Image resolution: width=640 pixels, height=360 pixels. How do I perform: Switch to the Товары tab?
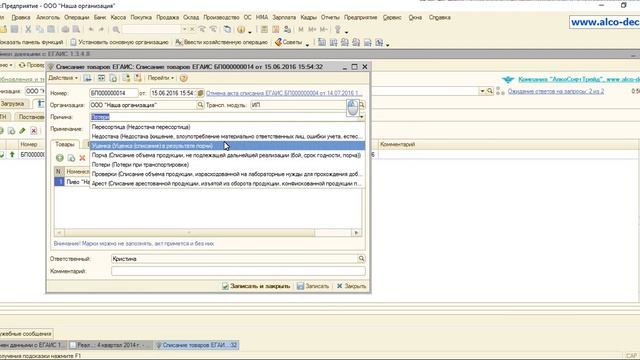point(64,144)
